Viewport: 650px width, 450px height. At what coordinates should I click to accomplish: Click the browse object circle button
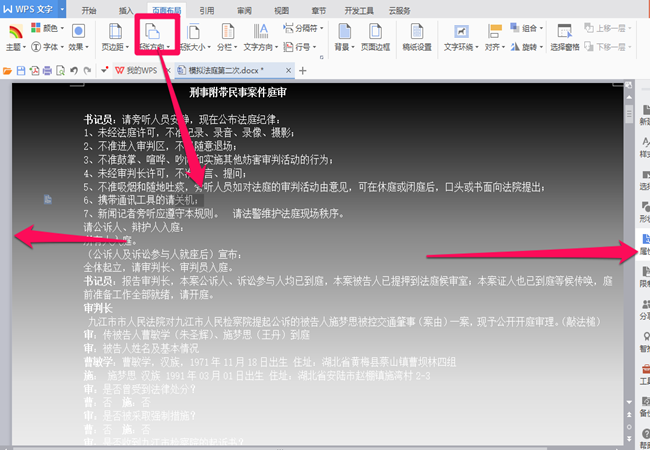coord(629,427)
